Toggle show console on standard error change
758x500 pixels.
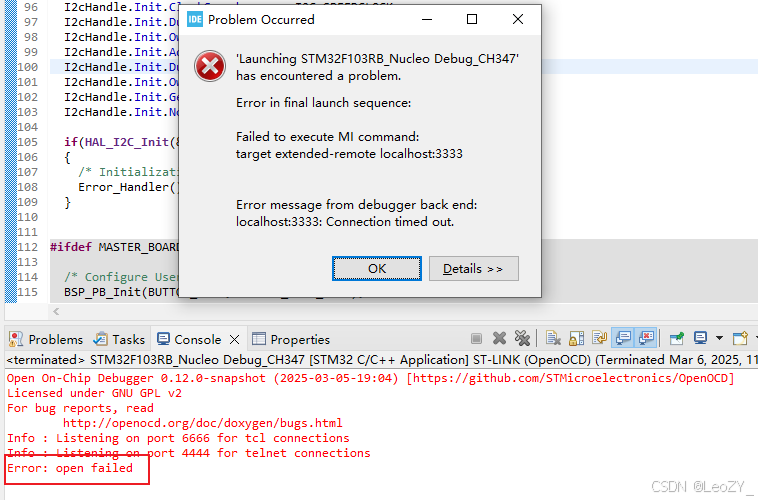[x=646, y=338]
